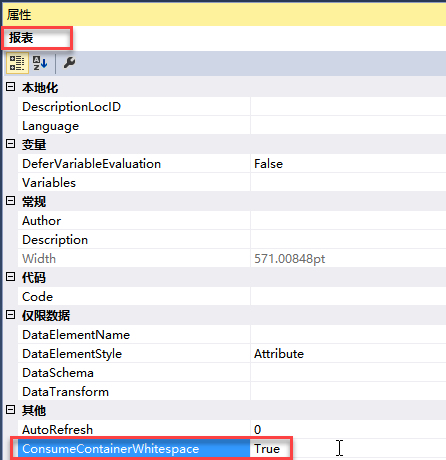Screen dimensions: 446x460
Task: Switch to Categorized view icon
Action: [16, 63]
